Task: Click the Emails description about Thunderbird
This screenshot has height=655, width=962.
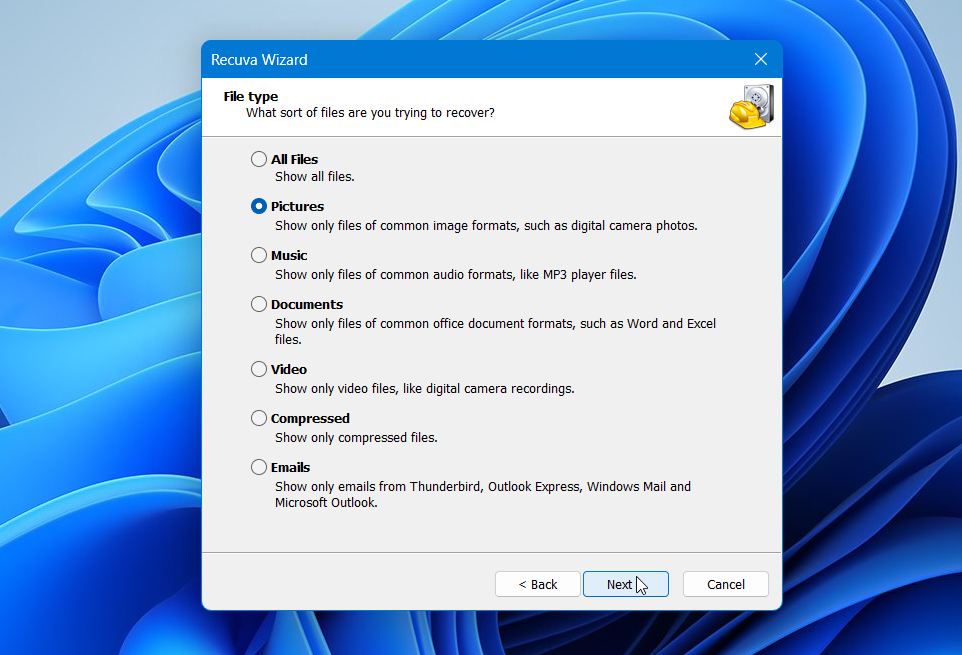Action: 483,486
